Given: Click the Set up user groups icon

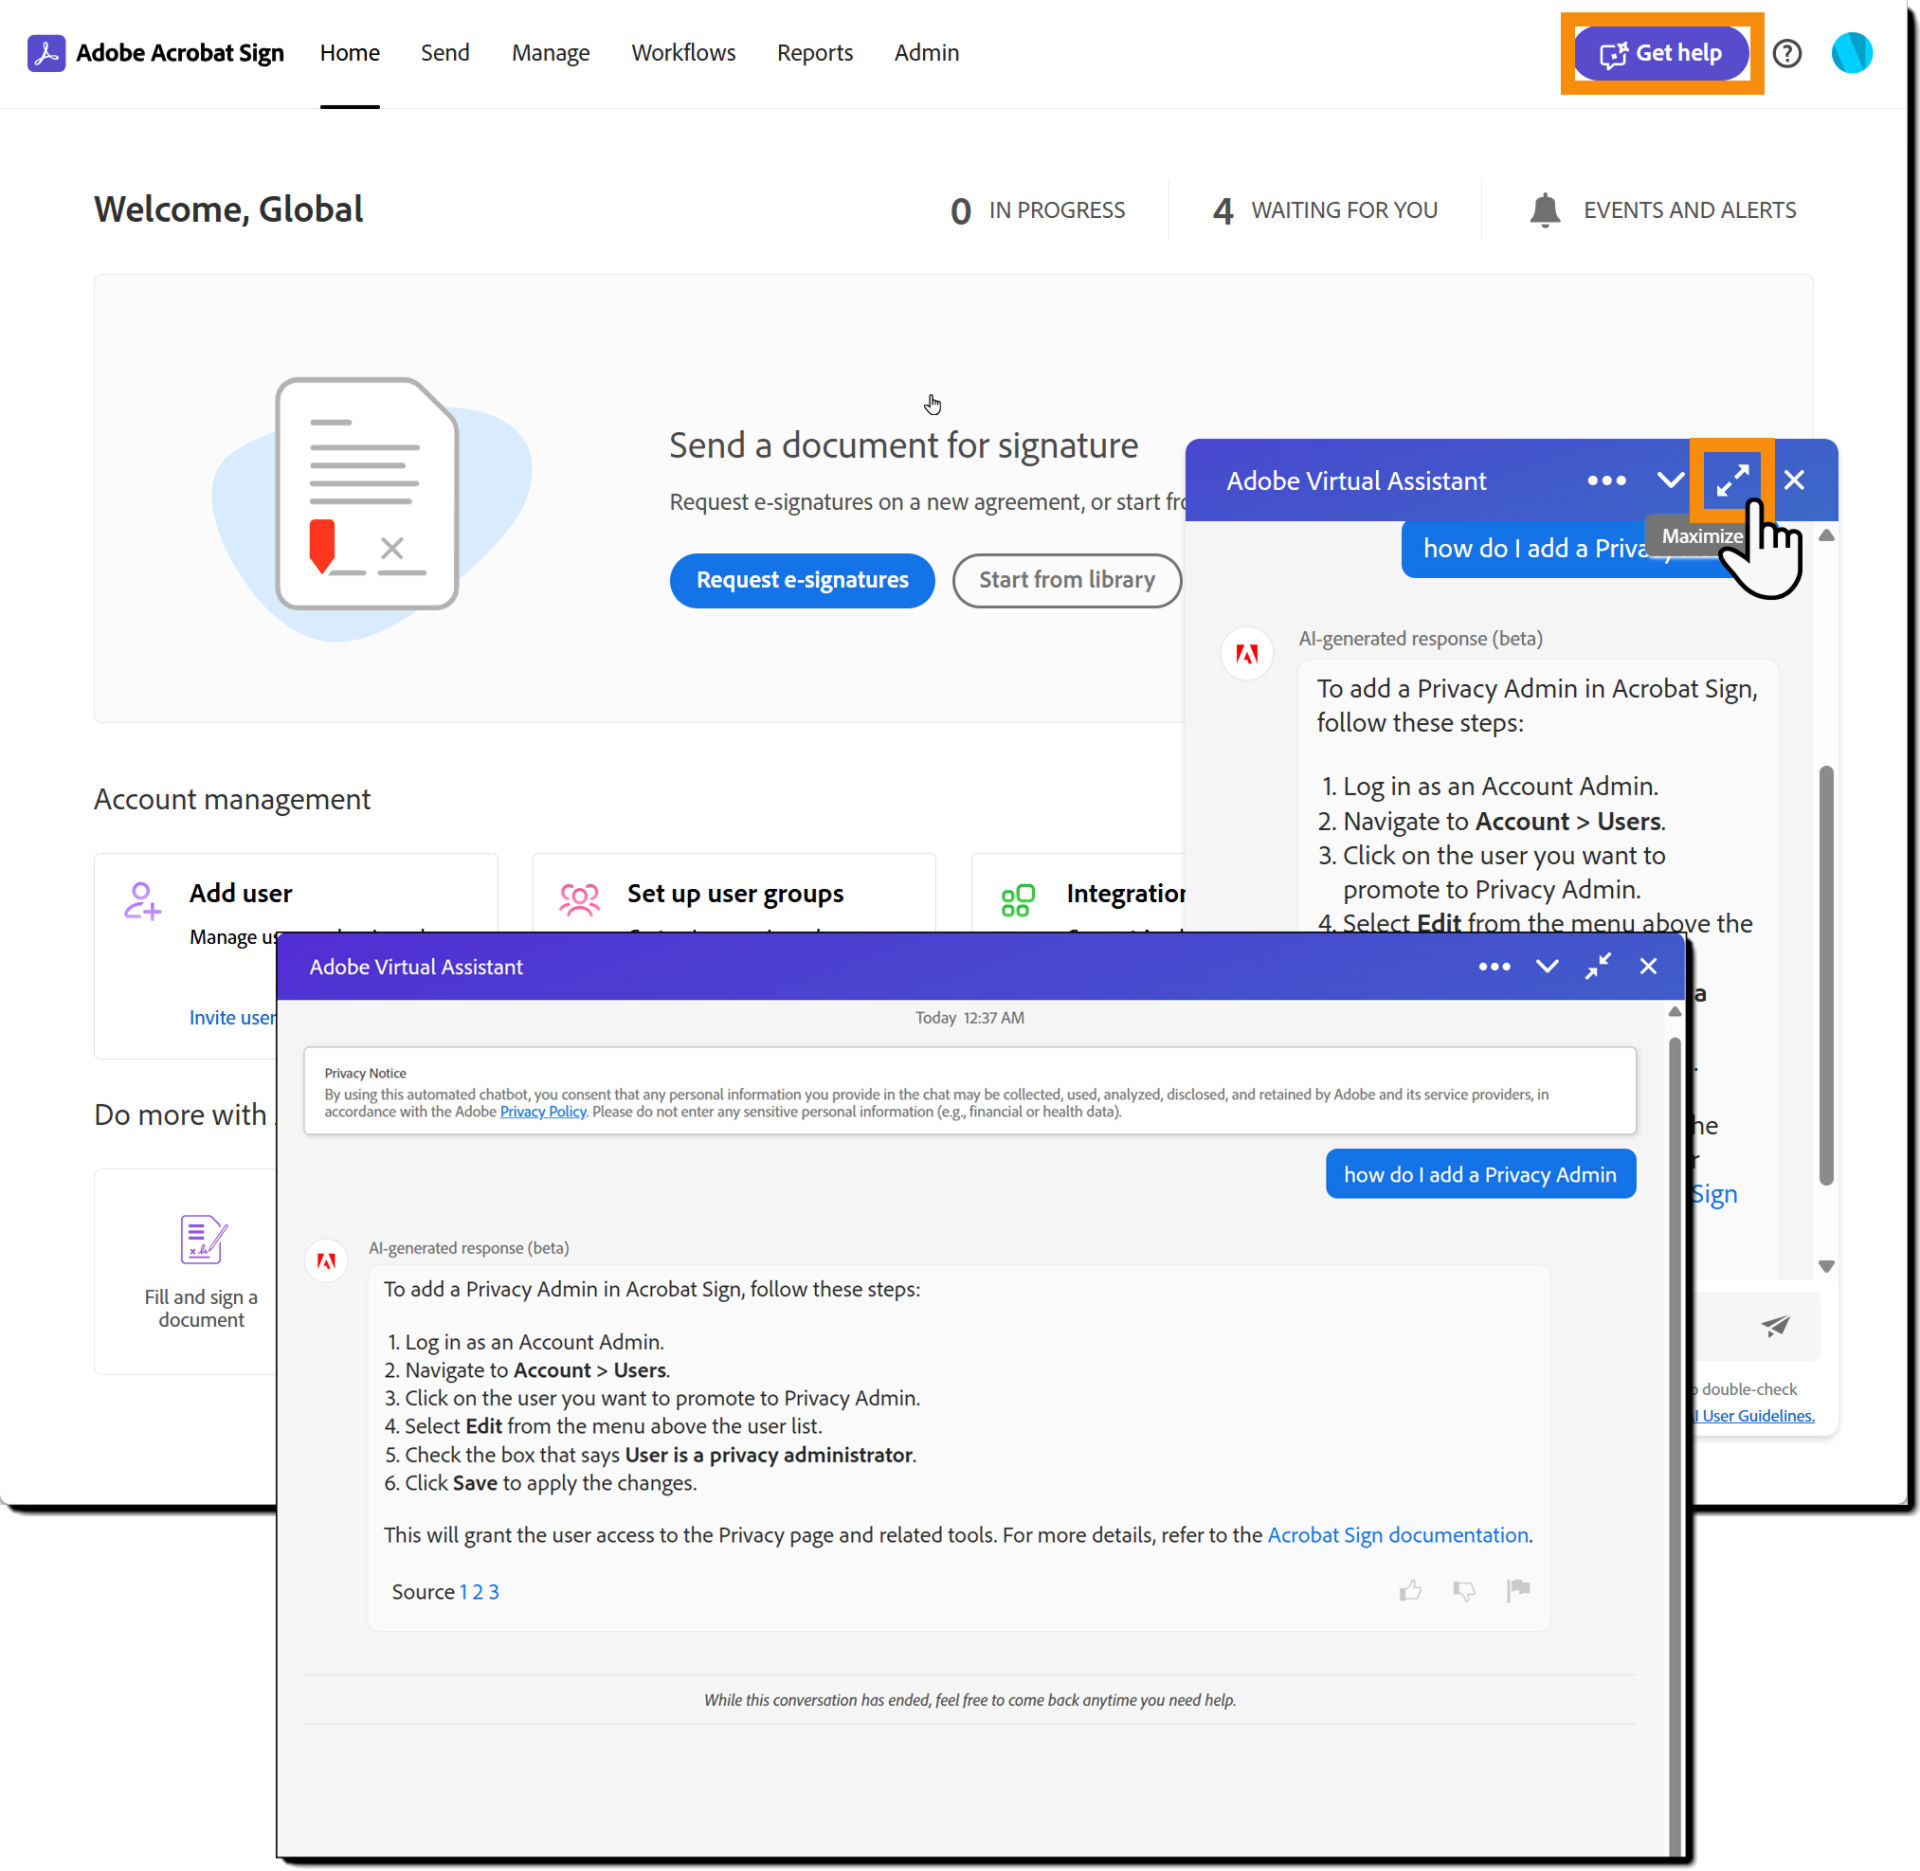Looking at the screenshot, I should [579, 900].
